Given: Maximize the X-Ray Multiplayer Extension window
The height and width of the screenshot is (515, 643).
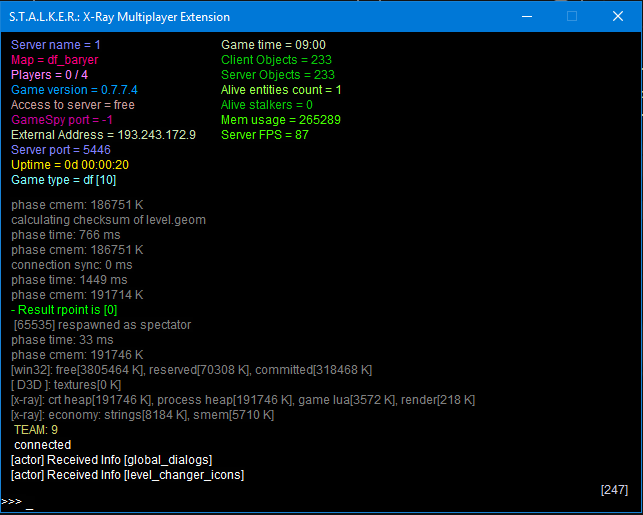Looking at the screenshot, I should (x=572, y=16).
